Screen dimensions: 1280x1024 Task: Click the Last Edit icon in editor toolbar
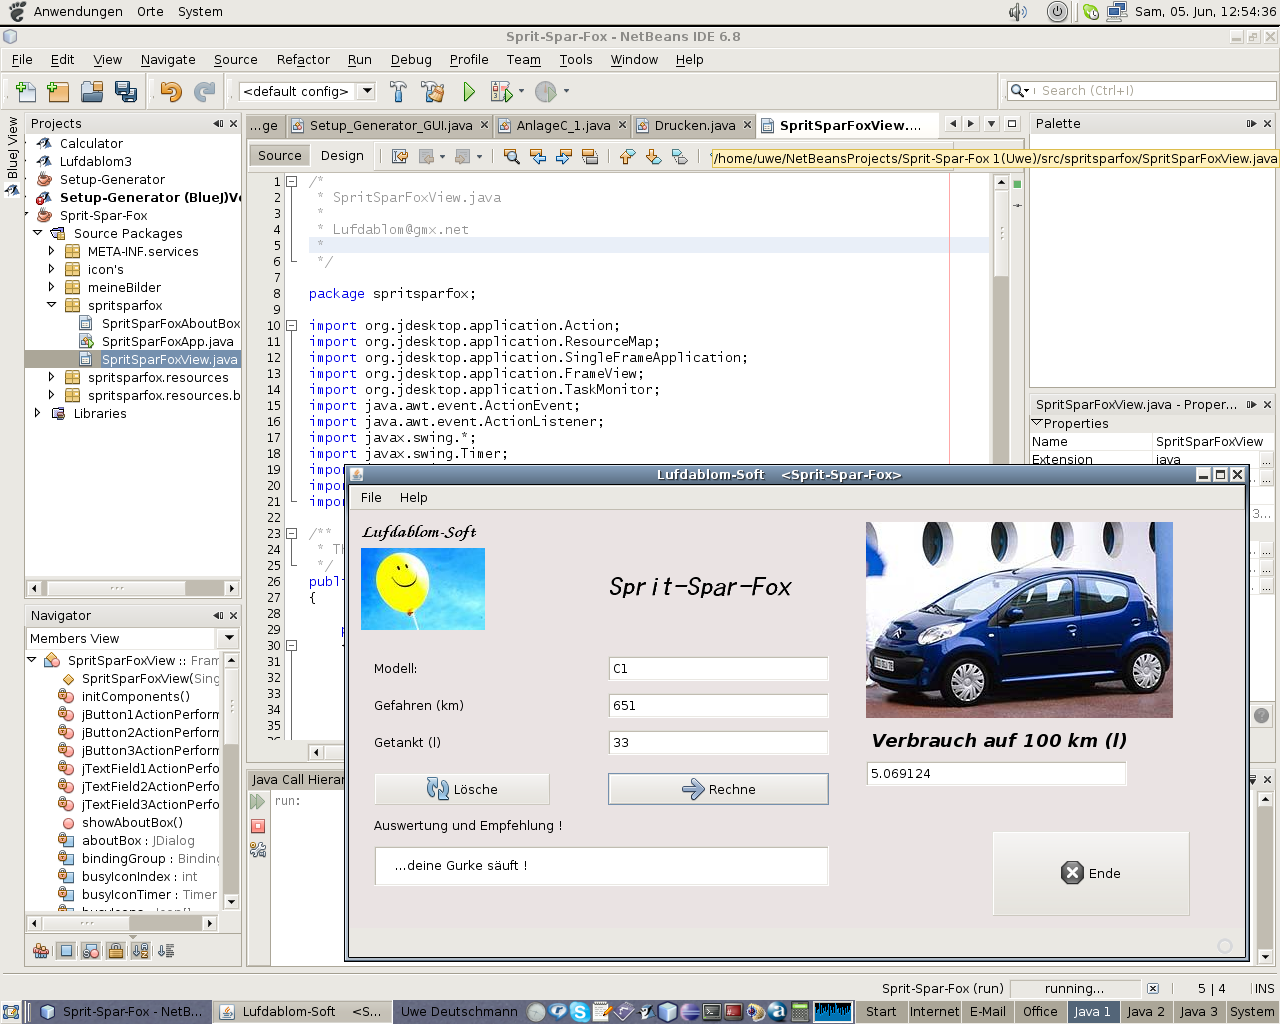[x=400, y=156]
